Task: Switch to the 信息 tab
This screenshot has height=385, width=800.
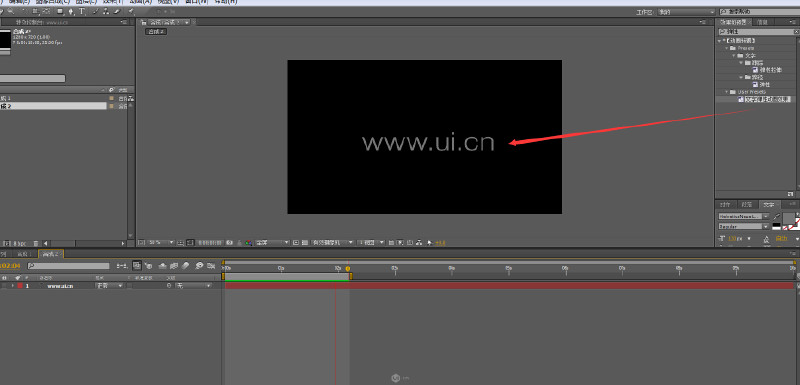Action: 762,22
